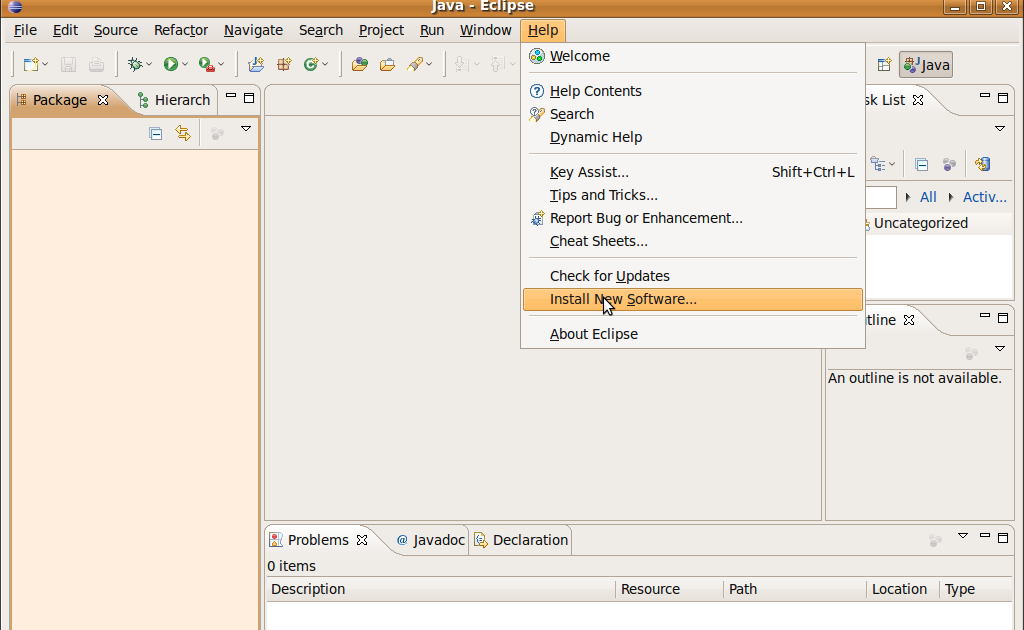The image size is (1024, 630).
Task: Open the Project menu
Action: tap(381, 30)
